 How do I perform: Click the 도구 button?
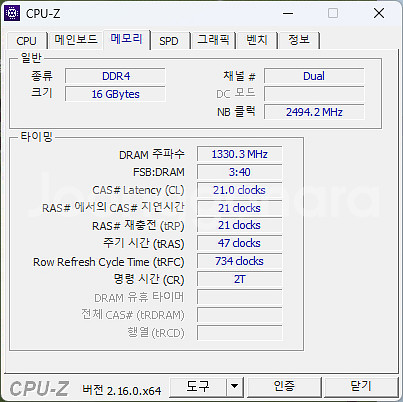click(x=198, y=387)
